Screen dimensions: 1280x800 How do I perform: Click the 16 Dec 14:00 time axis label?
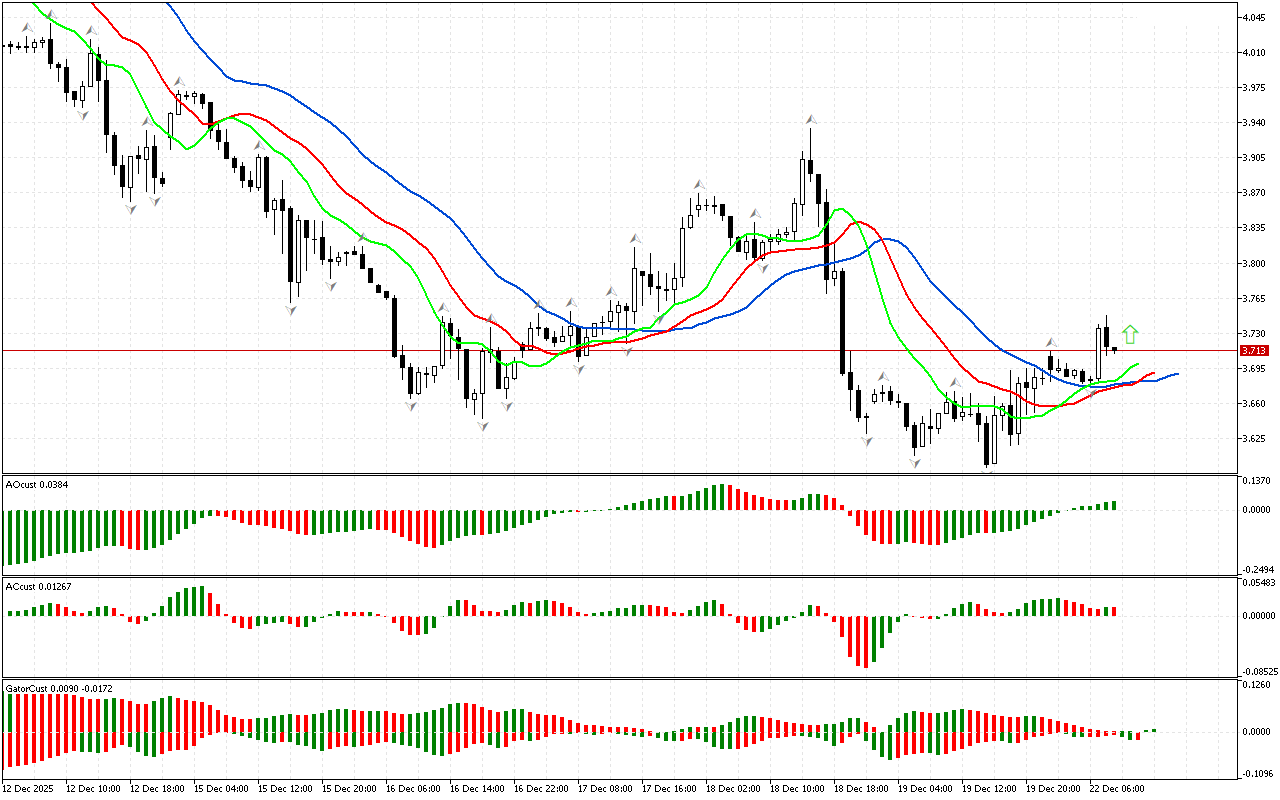click(475, 789)
